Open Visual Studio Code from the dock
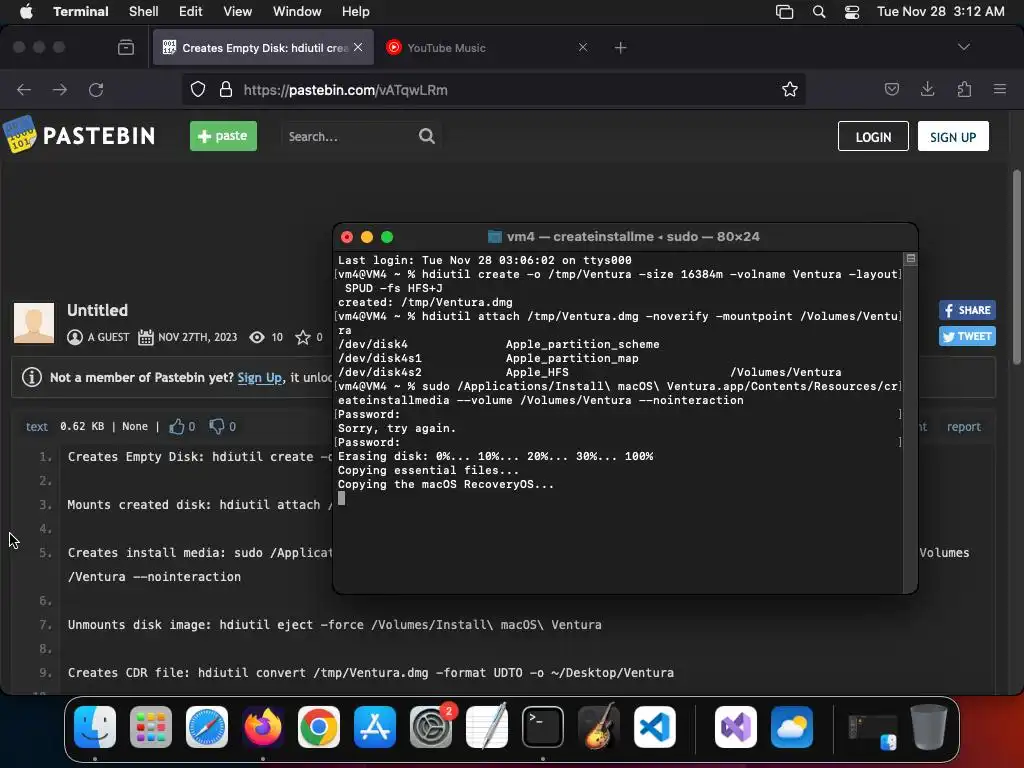Screen dimensions: 1024x768 tap(654, 727)
